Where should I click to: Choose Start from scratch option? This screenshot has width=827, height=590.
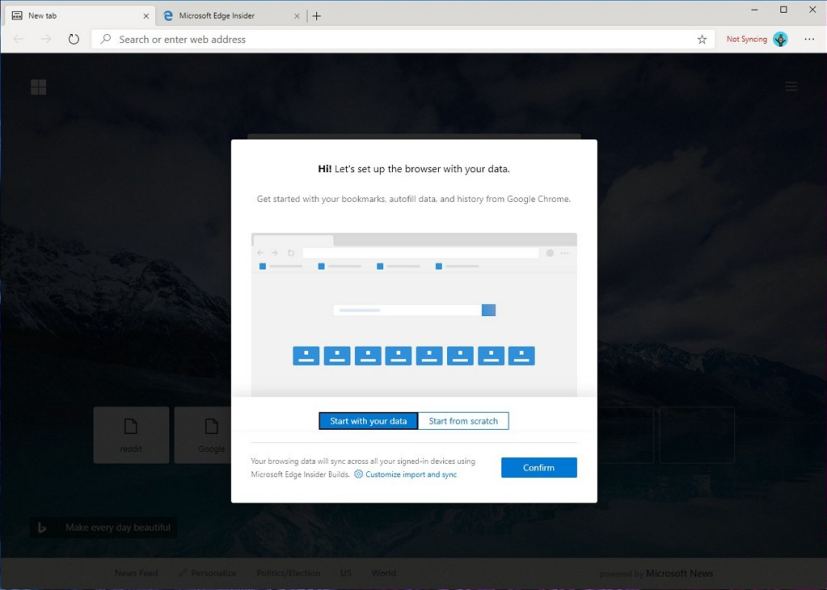click(x=463, y=421)
